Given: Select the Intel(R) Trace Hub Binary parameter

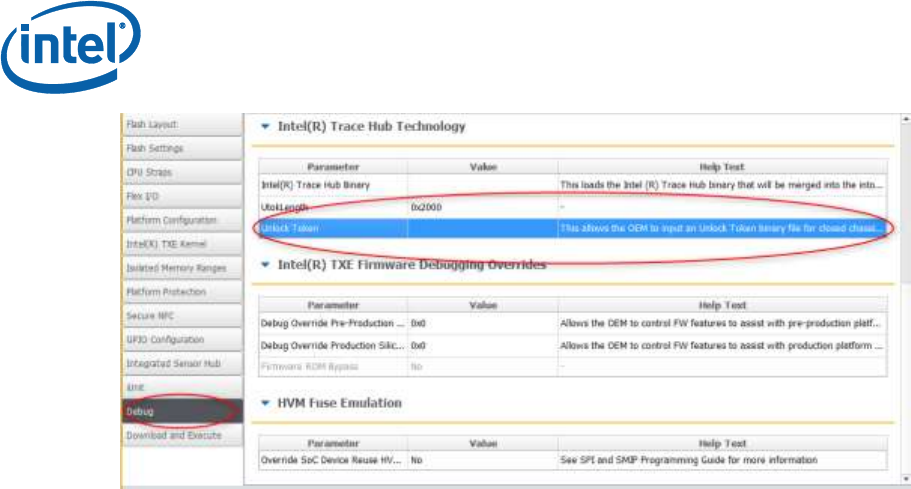Looking at the screenshot, I should 333,185.
